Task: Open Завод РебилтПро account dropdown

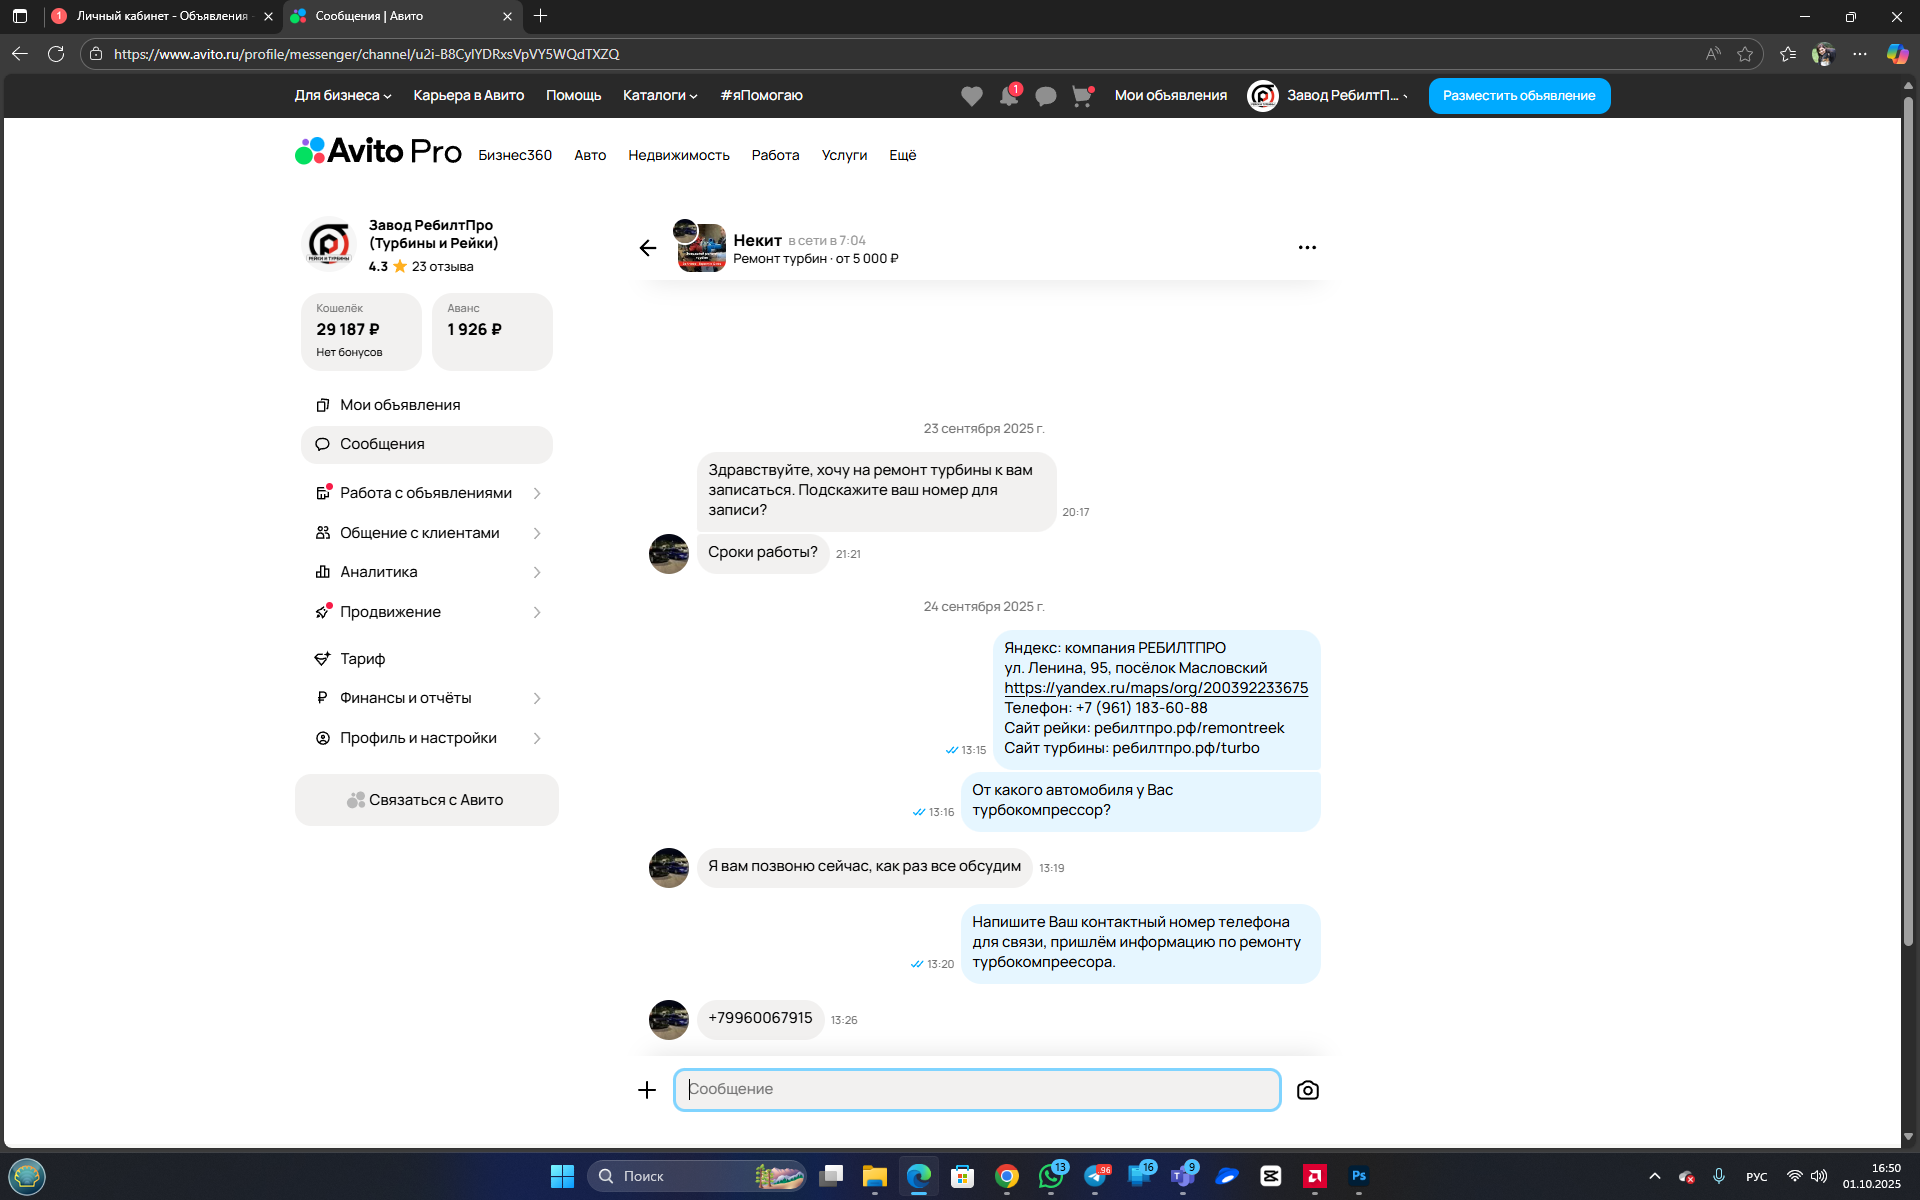Action: [x=1328, y=96]
